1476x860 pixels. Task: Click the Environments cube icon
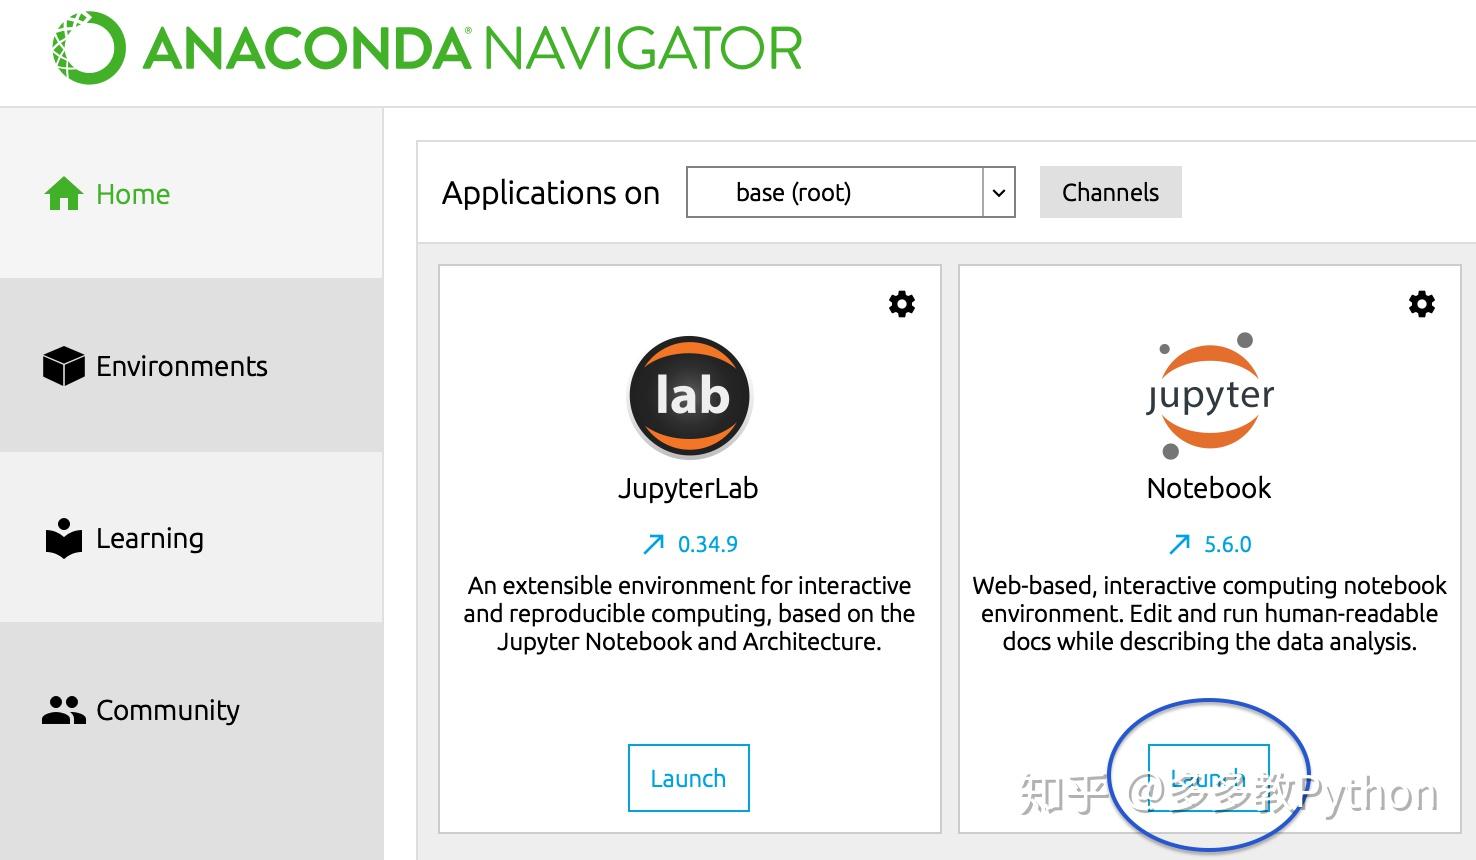pyautogui.click(x=64, y=366)
